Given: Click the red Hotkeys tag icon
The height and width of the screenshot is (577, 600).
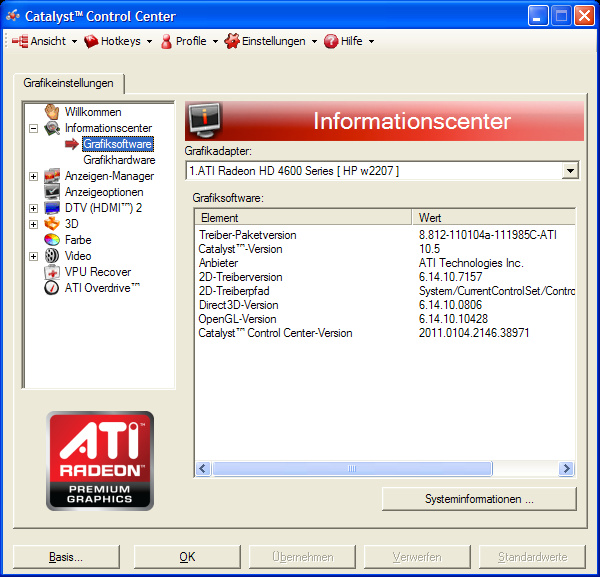Looking at the screenshot, I should tap(91, 41).
